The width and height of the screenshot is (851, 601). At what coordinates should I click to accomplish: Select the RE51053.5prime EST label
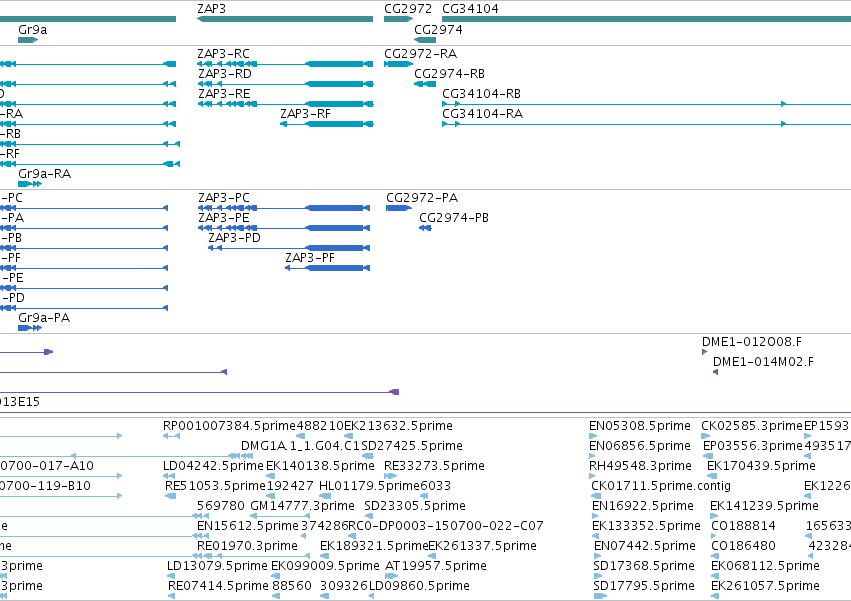[215, 486]
